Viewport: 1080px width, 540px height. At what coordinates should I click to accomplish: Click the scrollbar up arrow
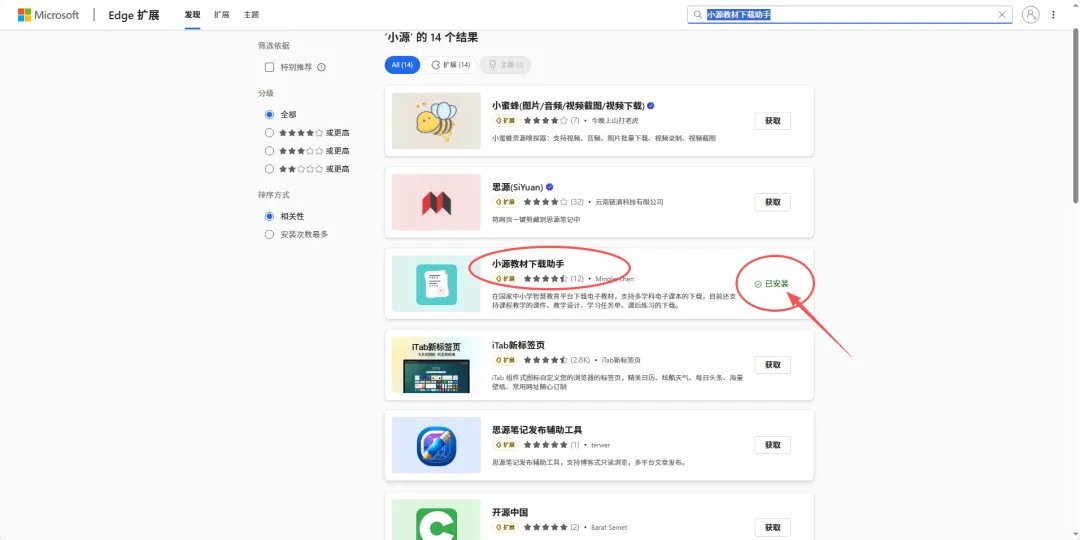(x=1075, y=4)
